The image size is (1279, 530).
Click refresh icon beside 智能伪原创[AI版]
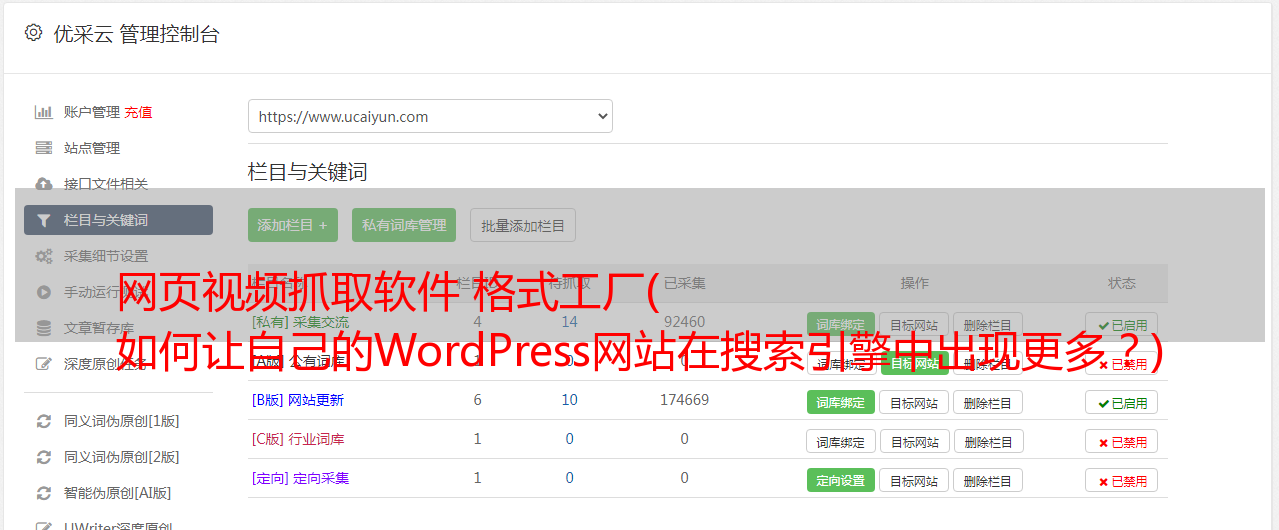tap(44, 493)
